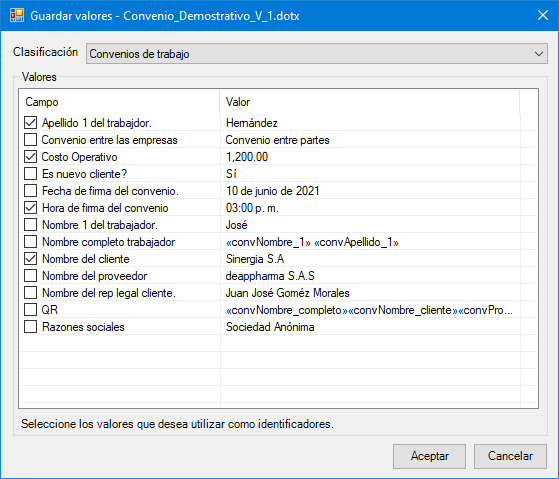Screen dimensions: 559x479
Task: Check Nombre completo trabajador checkbox
Action: [30, 242]
